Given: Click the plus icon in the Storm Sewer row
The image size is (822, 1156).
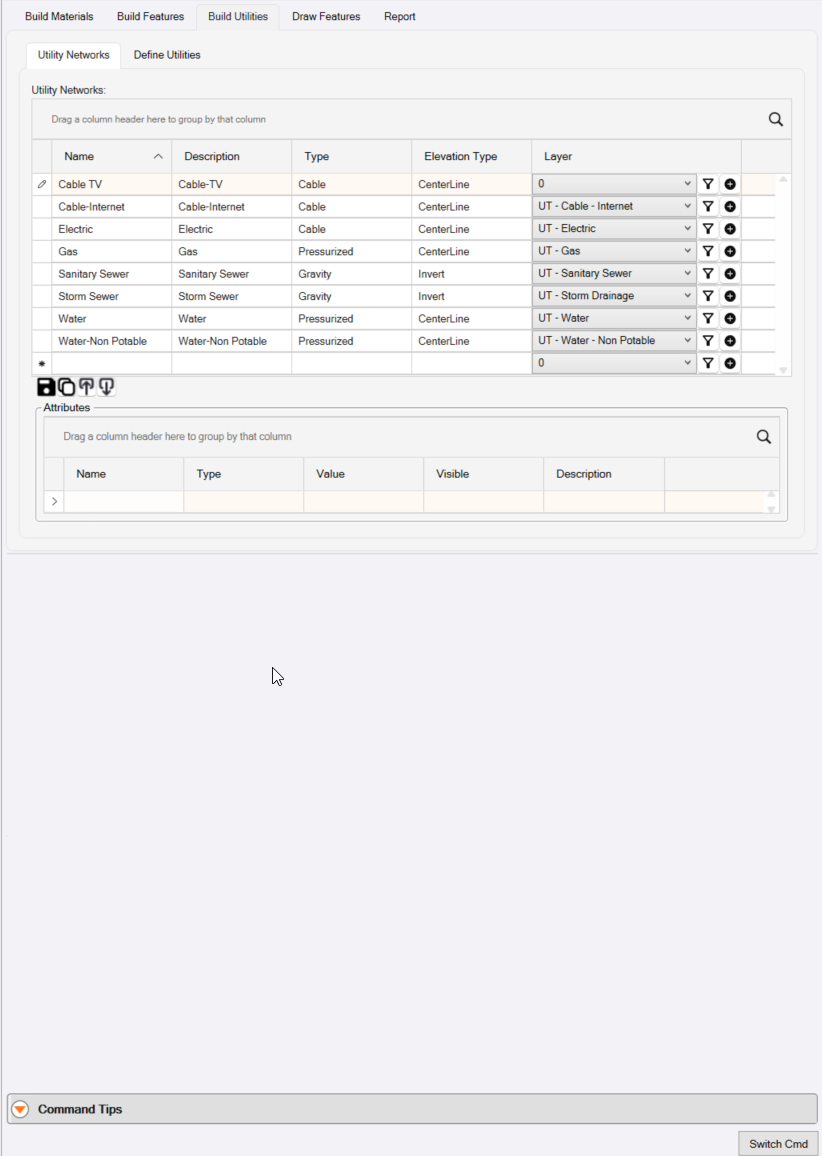Looking at the screenshot, I should (x=730, y=296).
